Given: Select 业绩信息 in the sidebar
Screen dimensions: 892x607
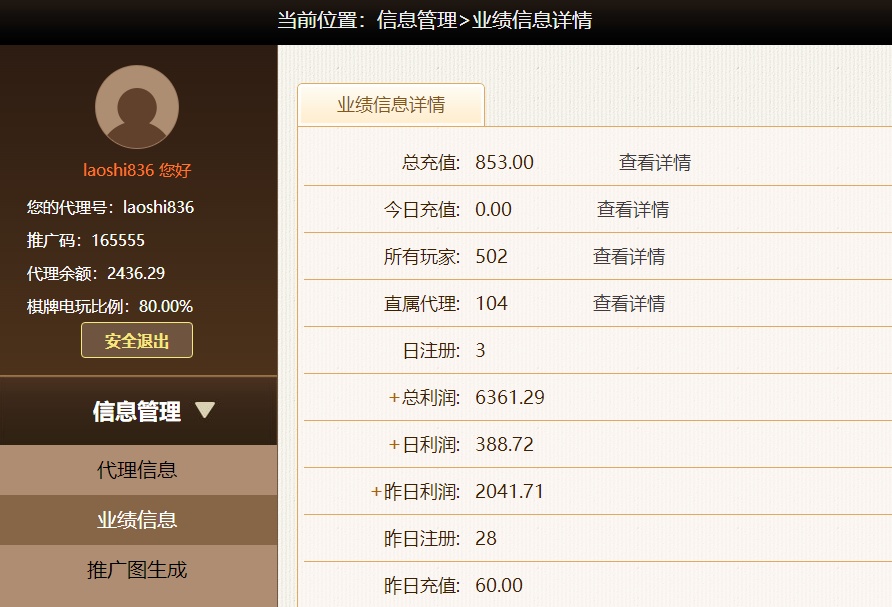Looking at the screenshot, I should coord(136,521).
